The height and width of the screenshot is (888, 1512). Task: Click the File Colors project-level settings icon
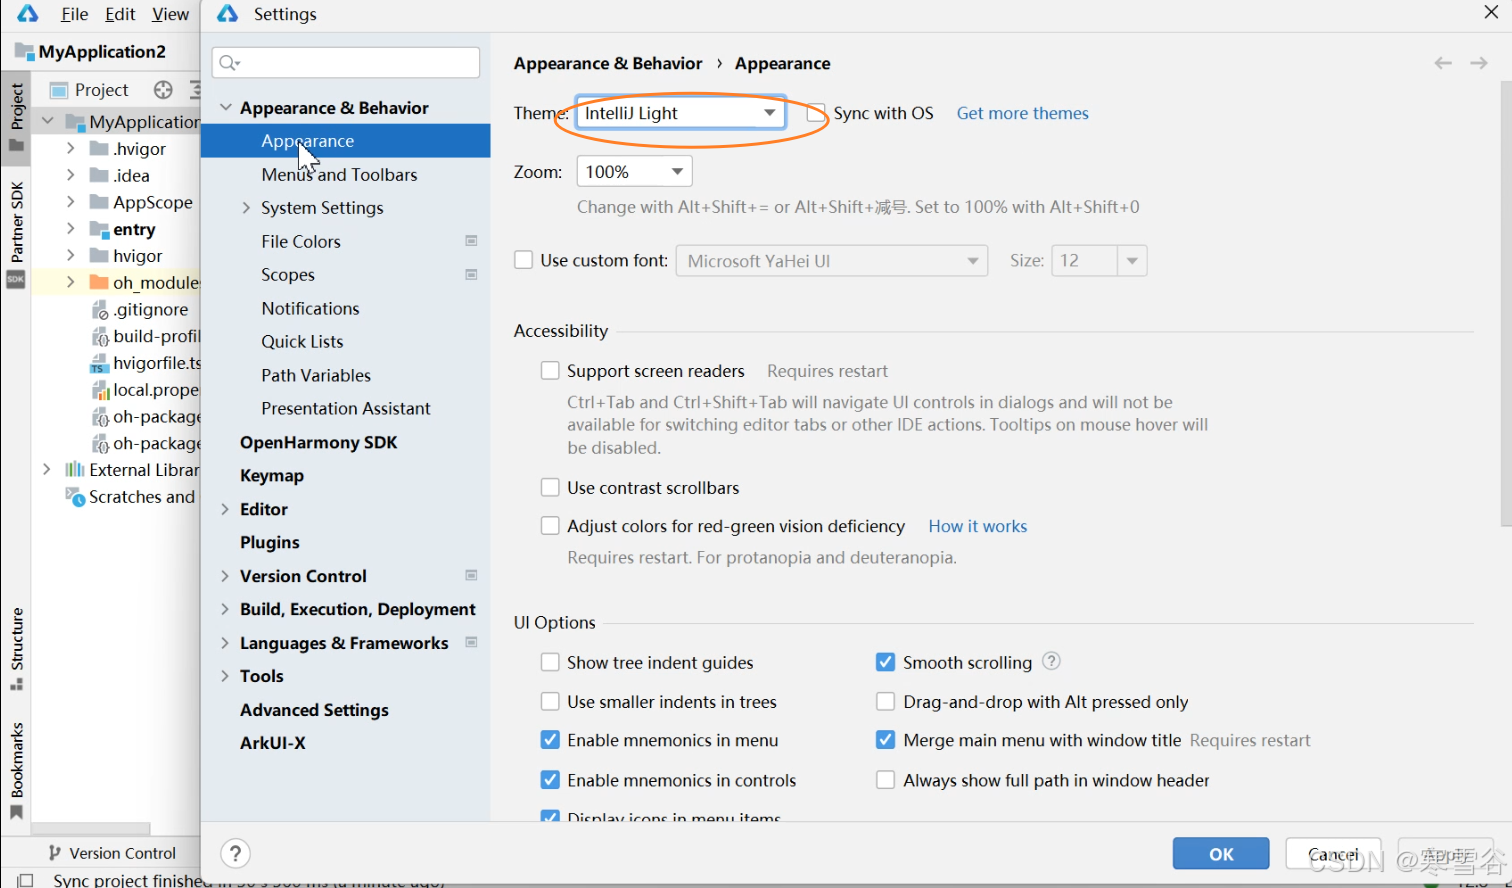point(471,241)
